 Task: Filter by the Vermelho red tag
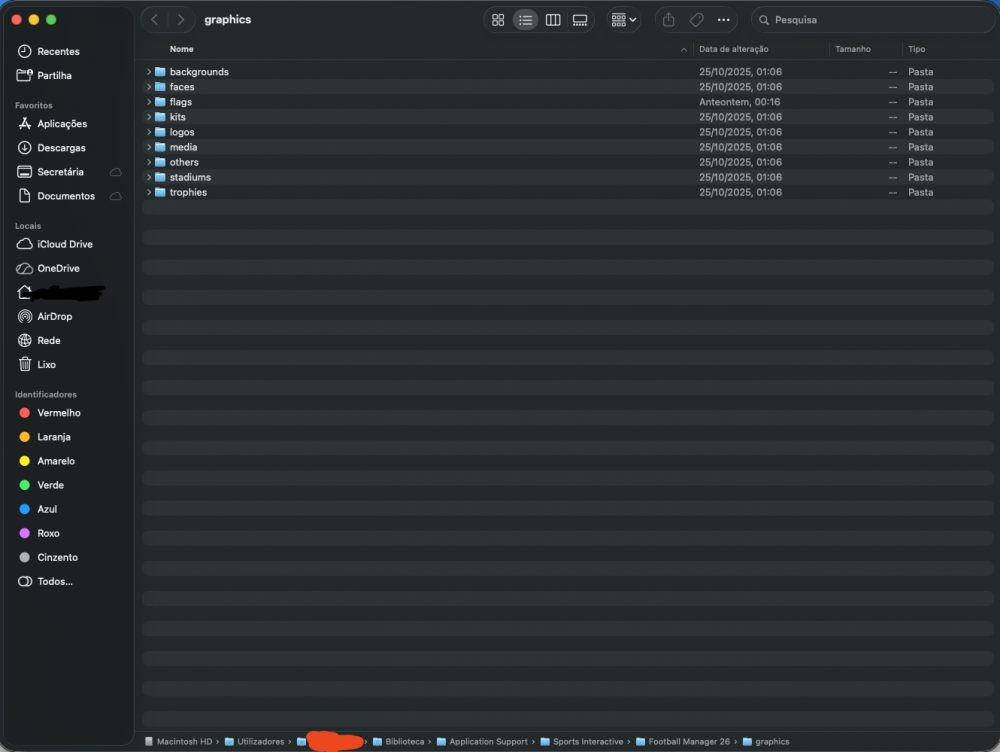[x=50, y=413]
